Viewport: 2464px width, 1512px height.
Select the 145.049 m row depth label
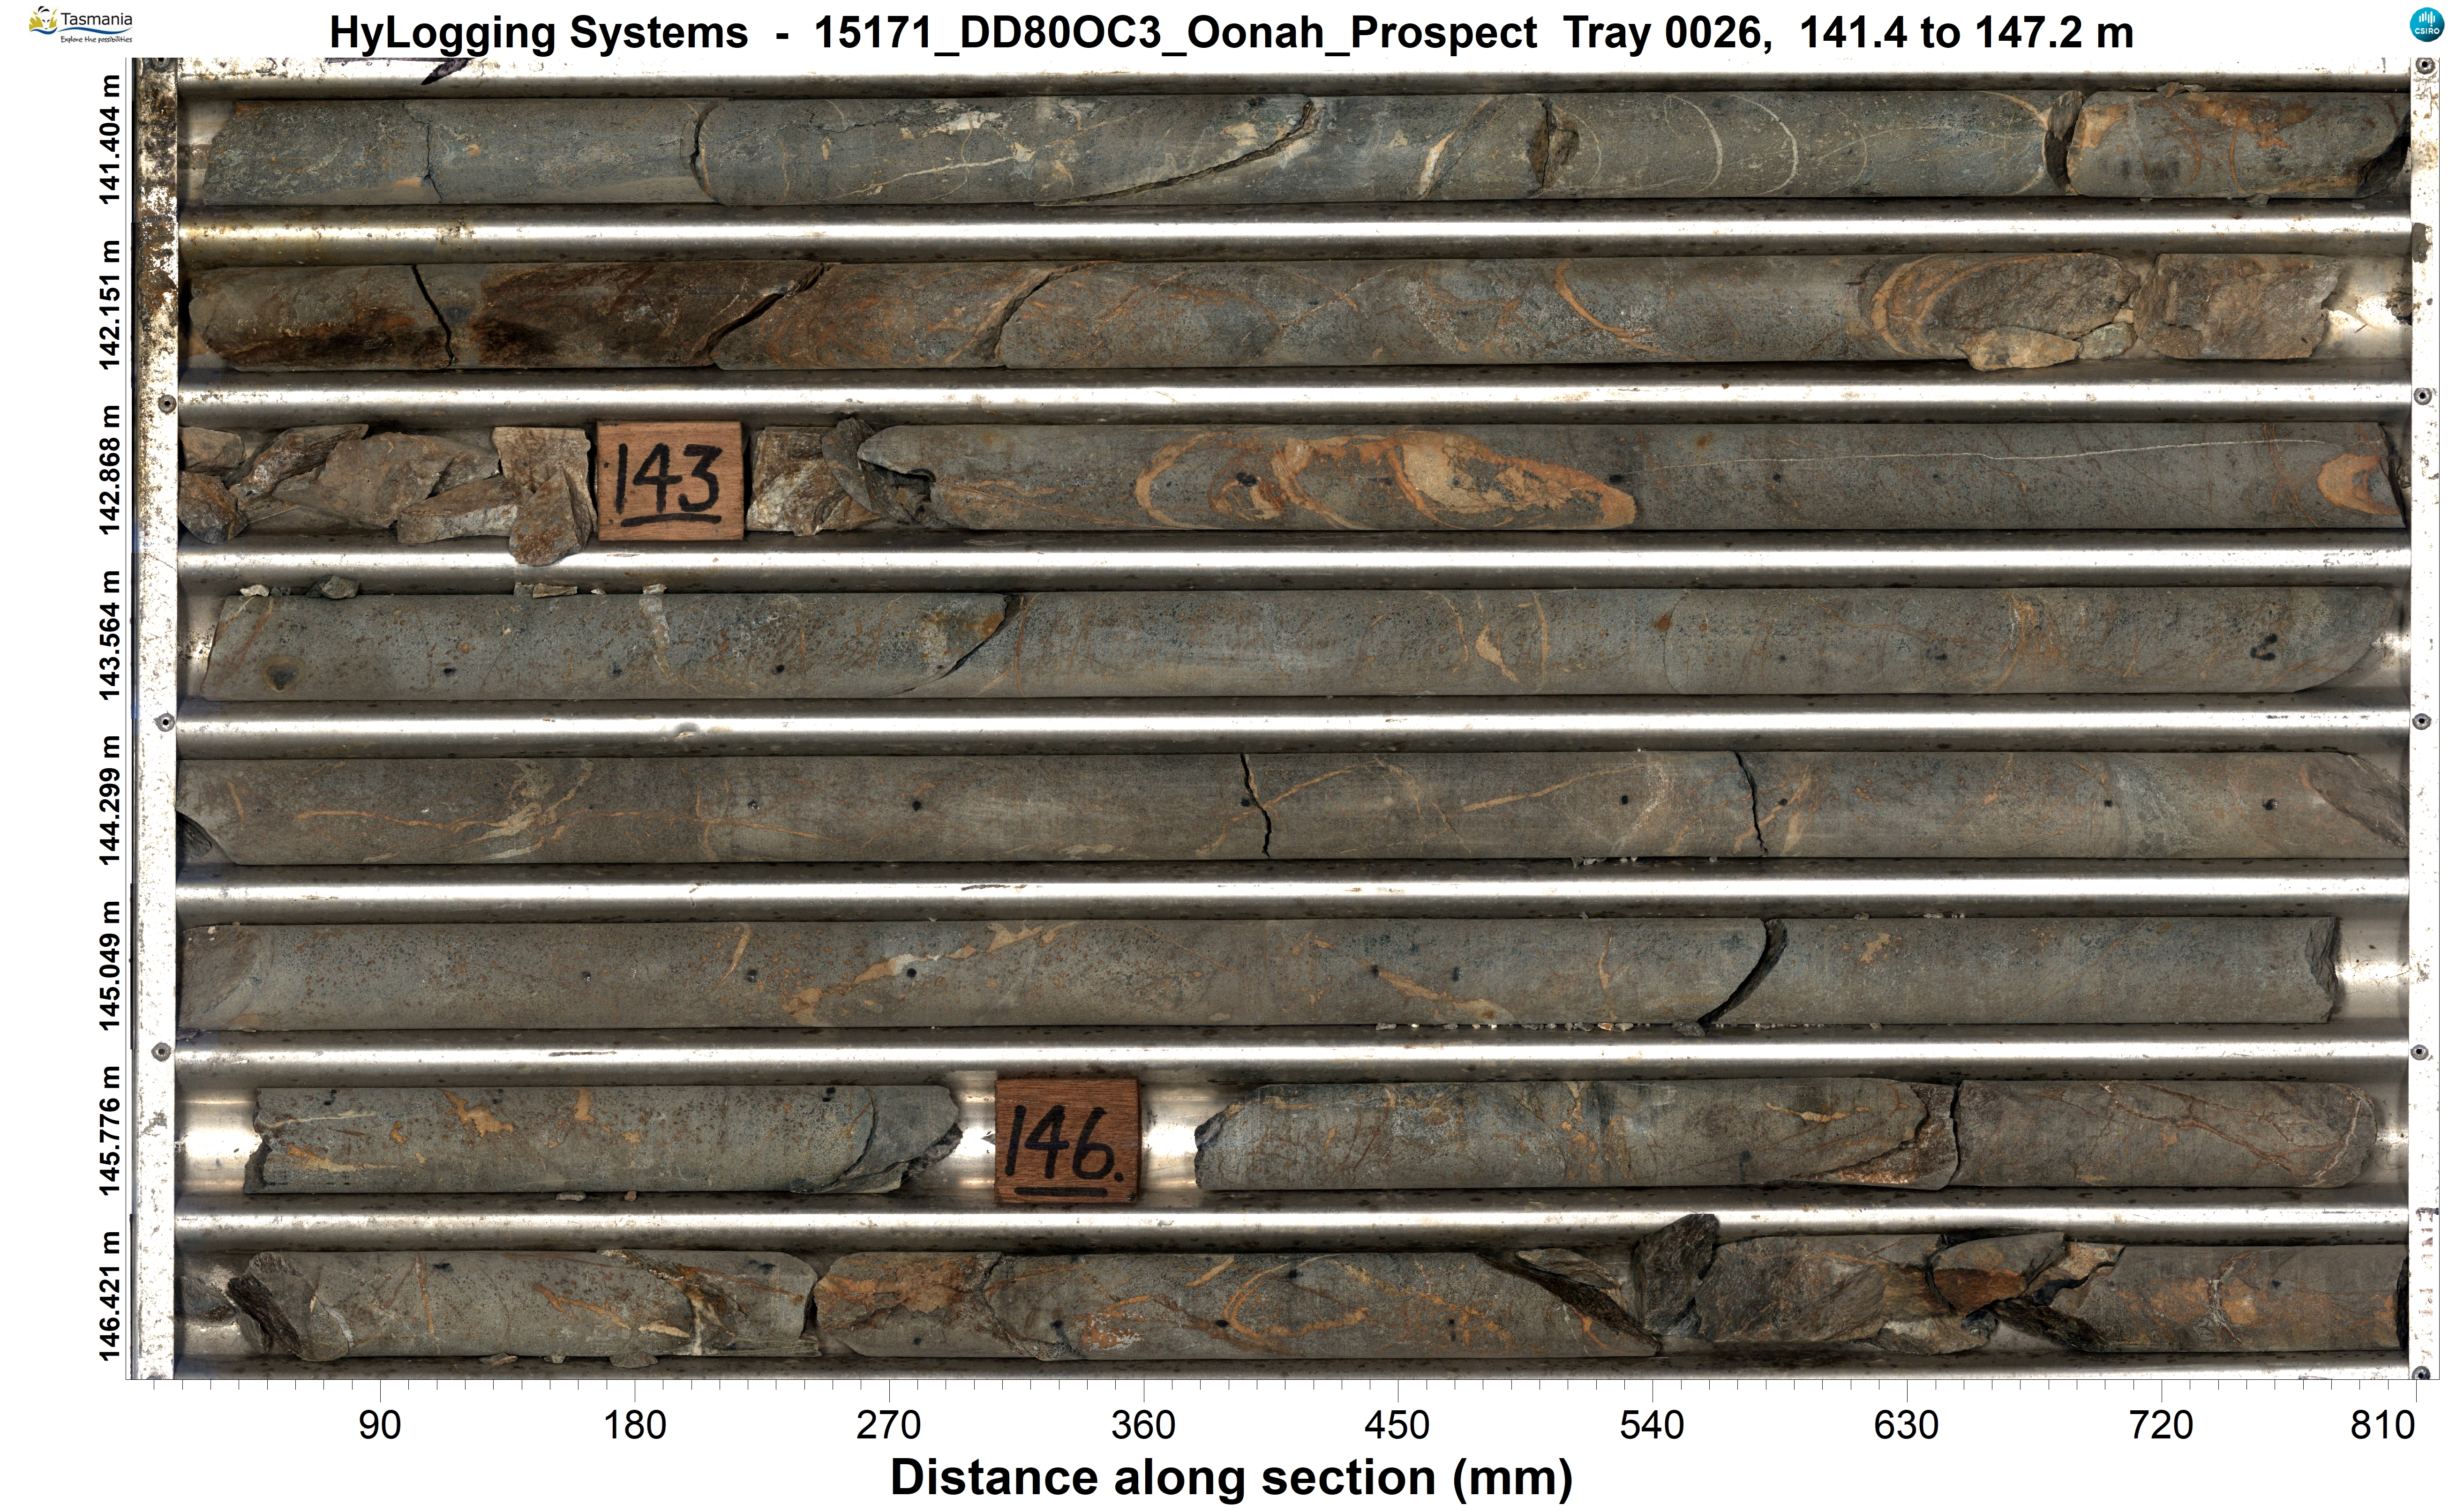[110, 965]
